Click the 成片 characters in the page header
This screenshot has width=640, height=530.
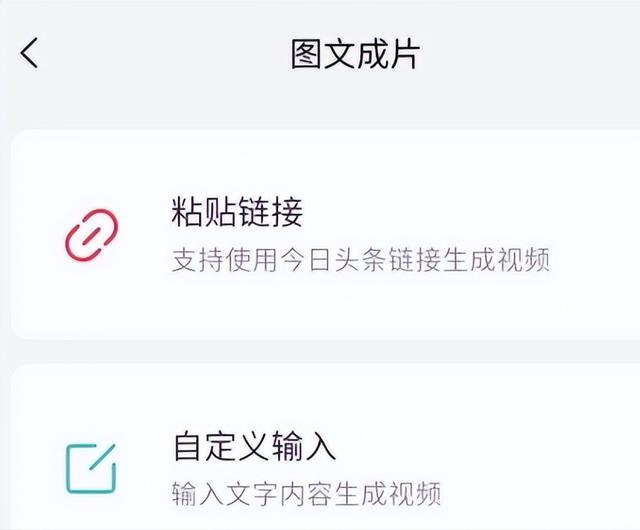click(388, 53)
